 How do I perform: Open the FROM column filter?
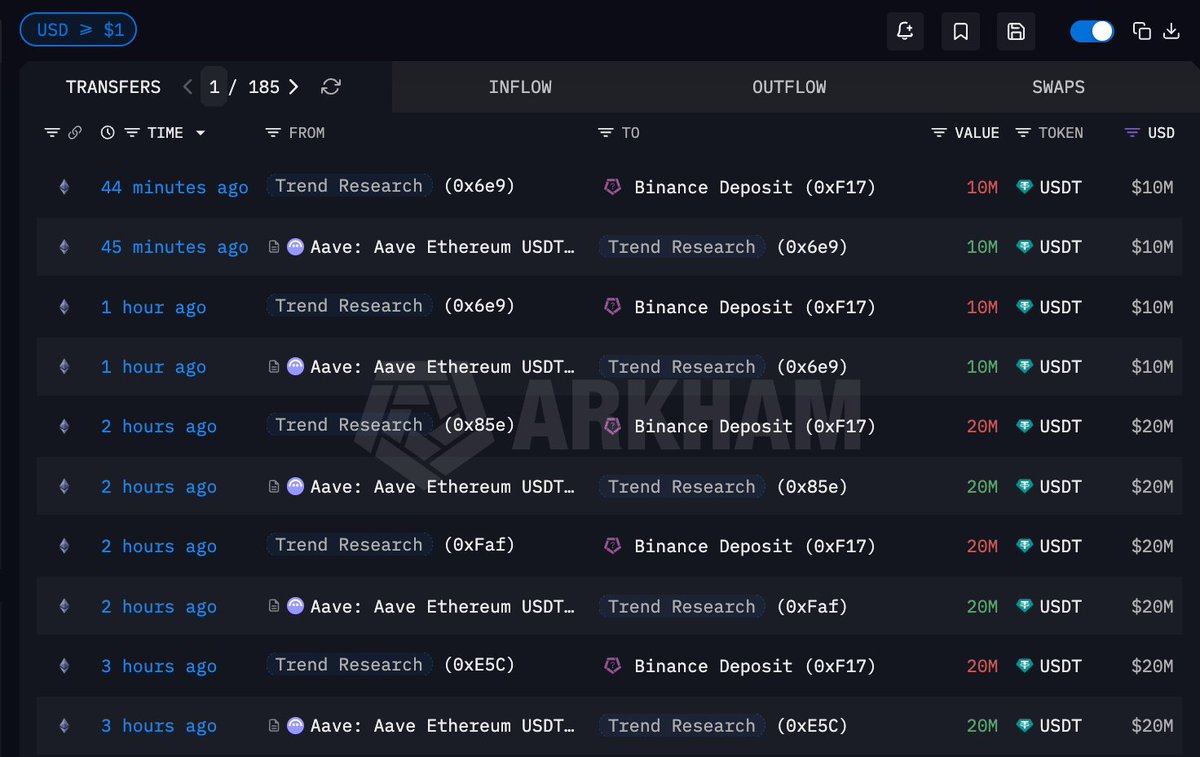[273, 133]
